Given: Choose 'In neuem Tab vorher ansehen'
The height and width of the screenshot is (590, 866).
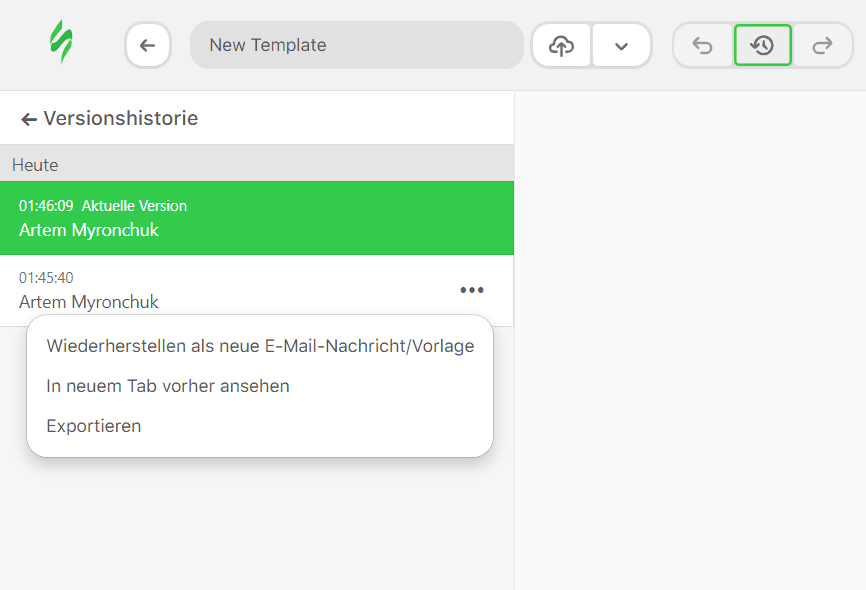Looking at the screenshot, I should 167,386.
